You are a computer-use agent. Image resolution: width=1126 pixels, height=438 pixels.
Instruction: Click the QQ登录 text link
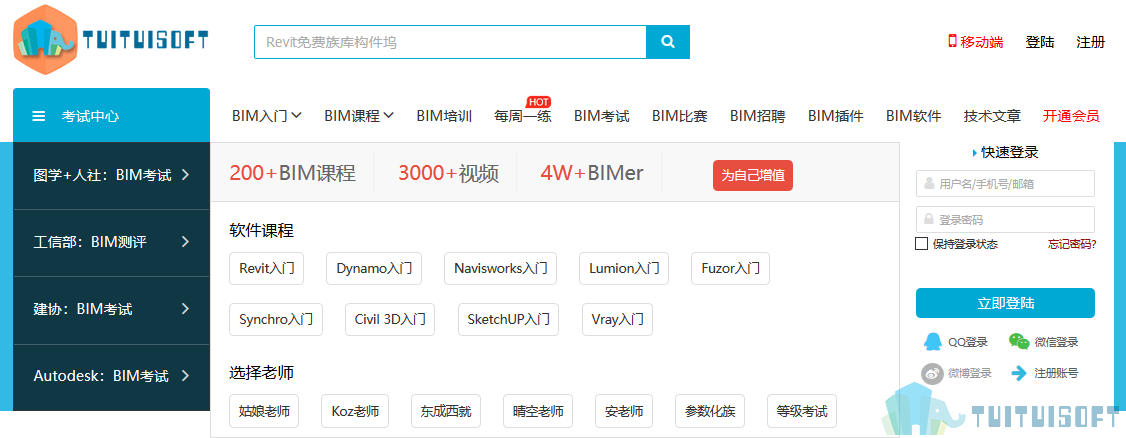click(x=968, y=343)
